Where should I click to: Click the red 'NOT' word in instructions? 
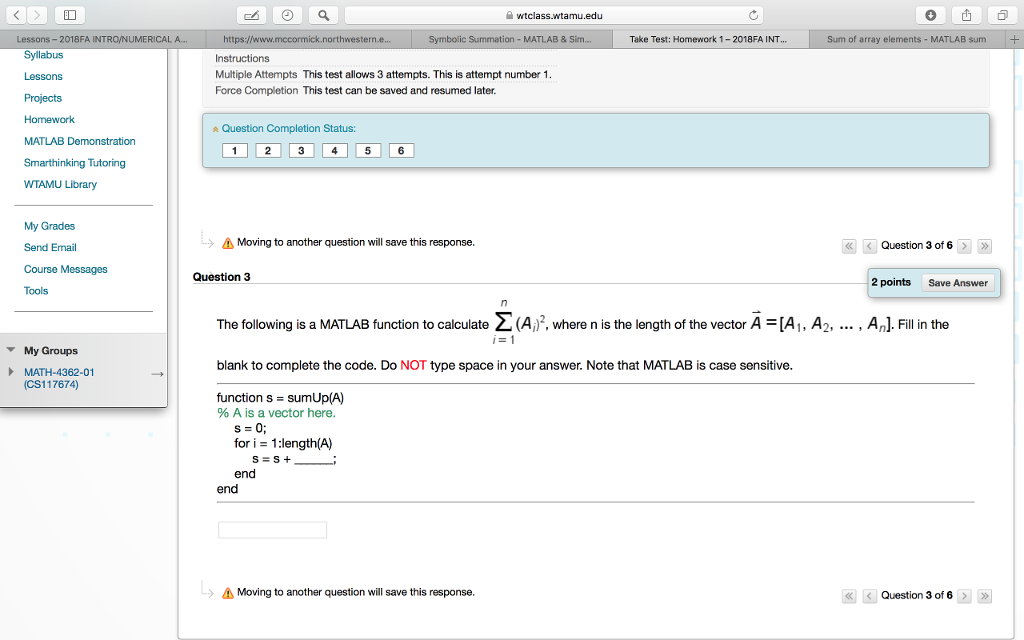coord(413,365)
